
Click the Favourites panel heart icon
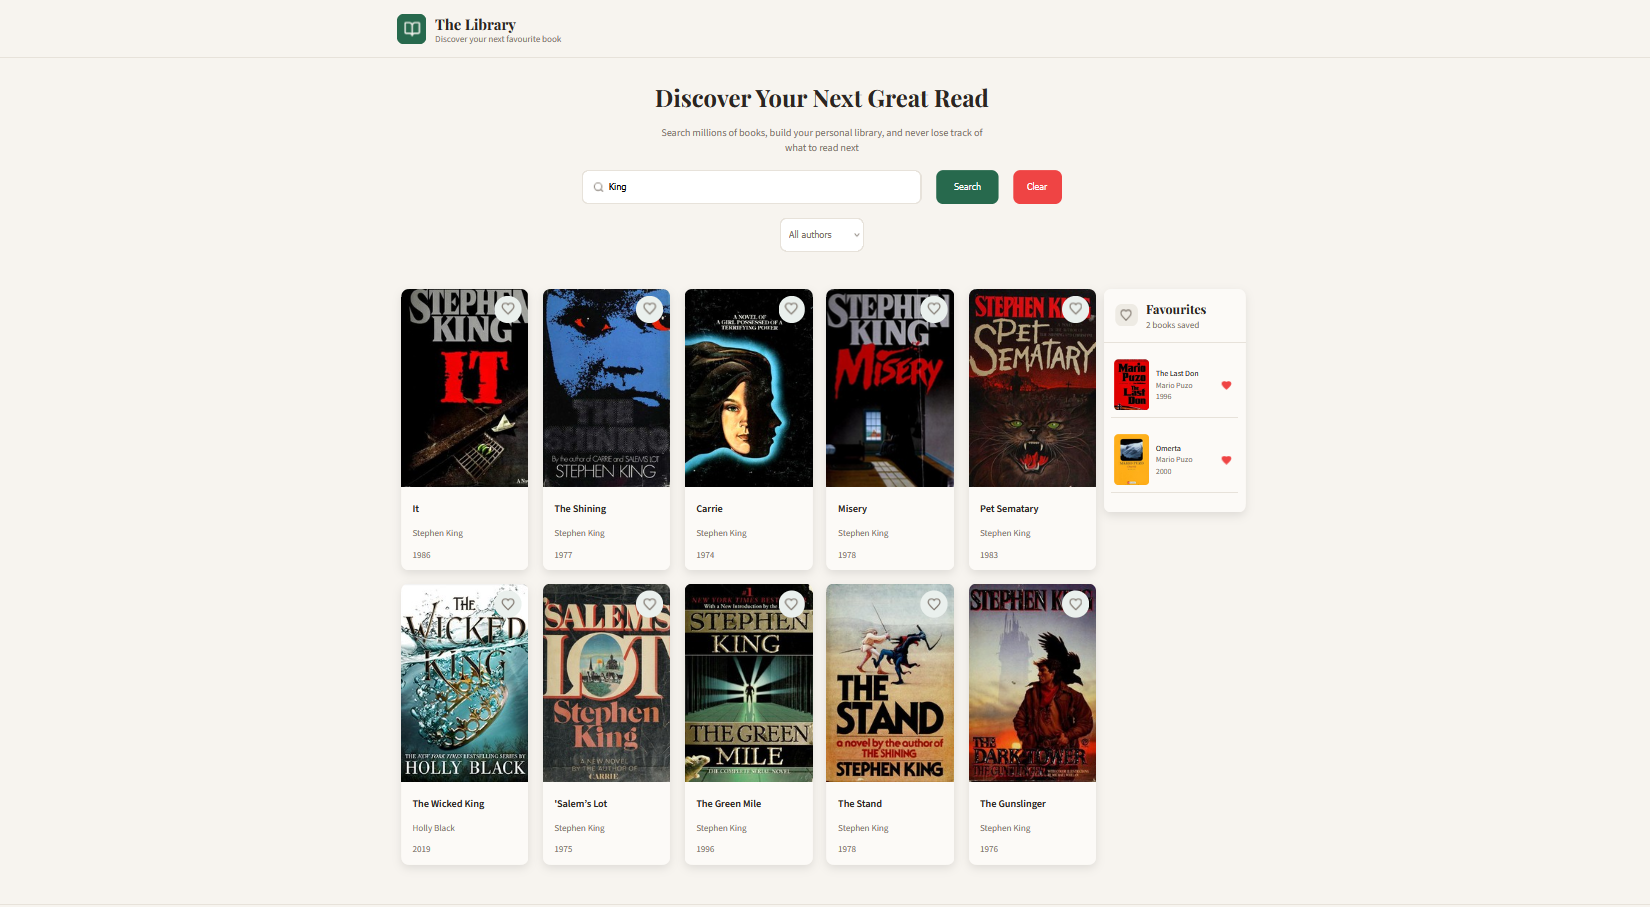pos(1126,316)
